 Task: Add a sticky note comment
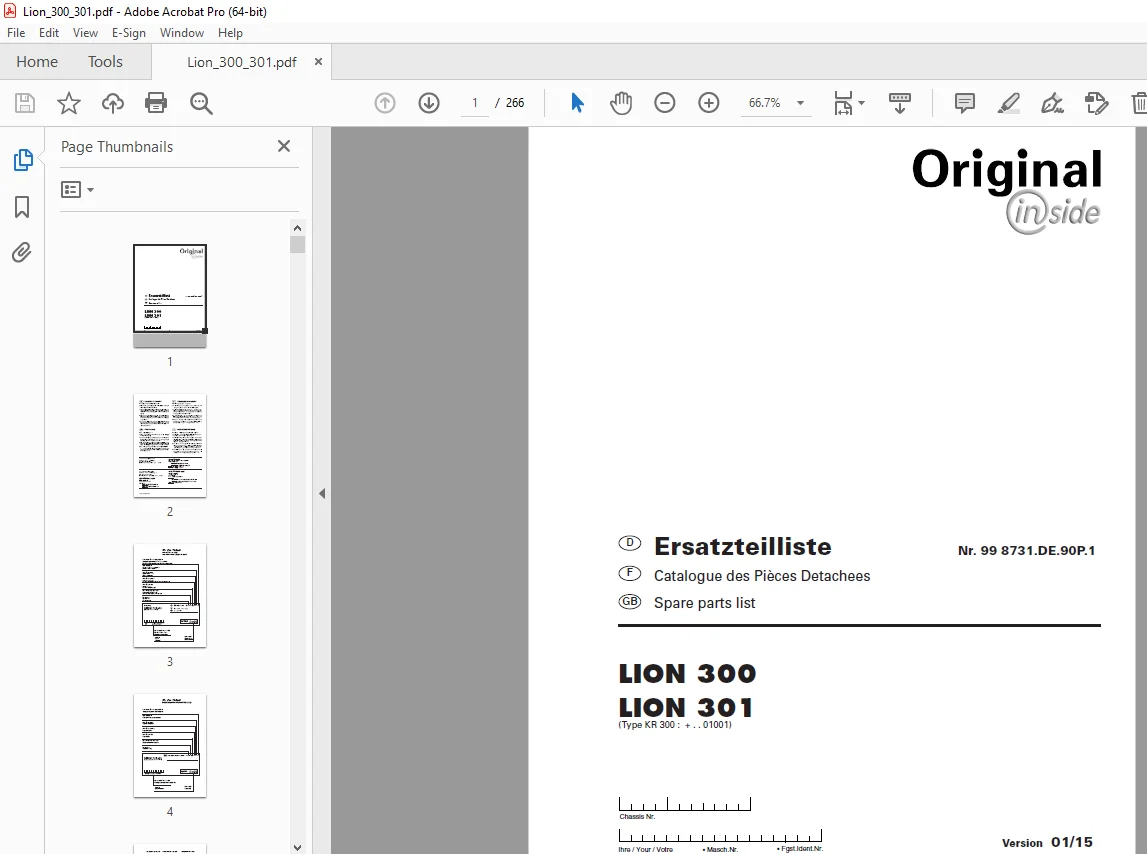[x=965, y=103]
